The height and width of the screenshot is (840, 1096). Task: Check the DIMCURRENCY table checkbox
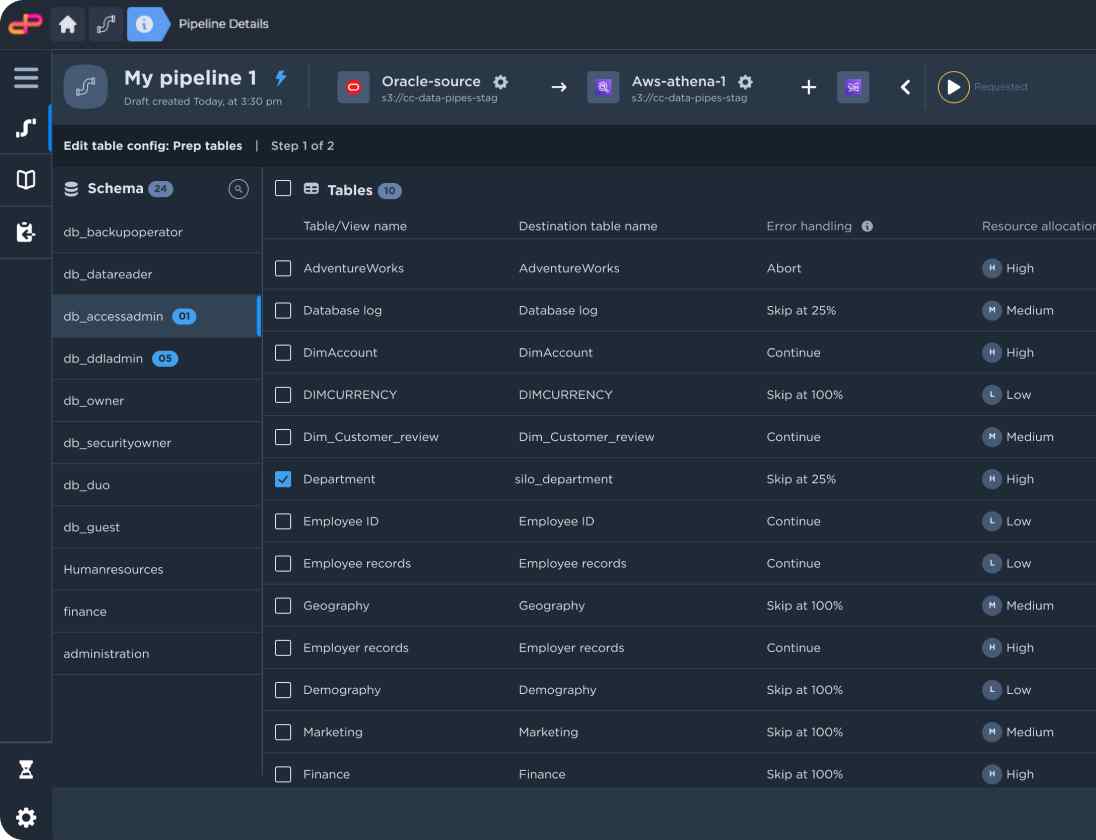[x=283, y=395]
